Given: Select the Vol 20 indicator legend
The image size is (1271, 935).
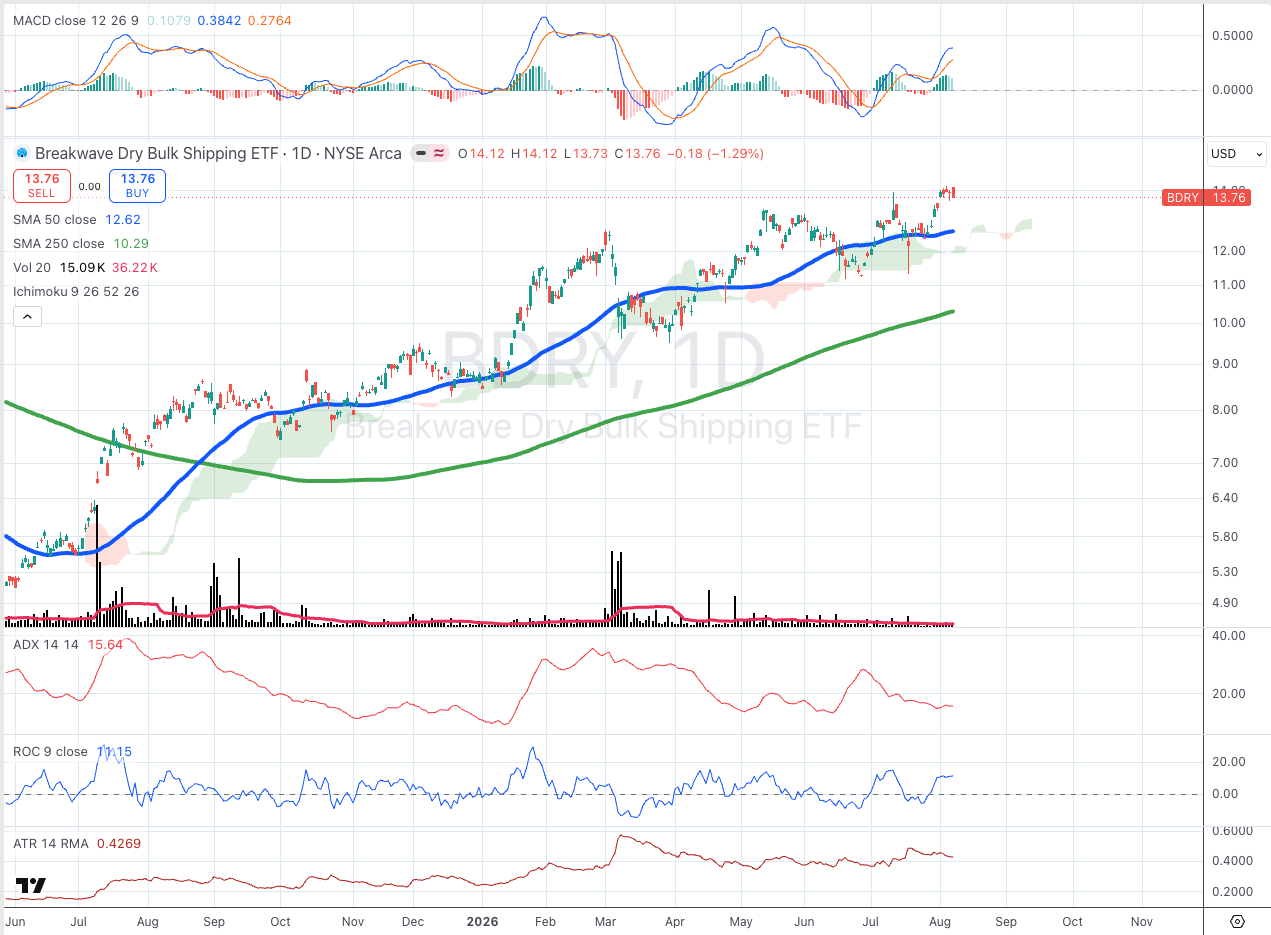Looking at the screenshot, I should click(x=33, y=268).
